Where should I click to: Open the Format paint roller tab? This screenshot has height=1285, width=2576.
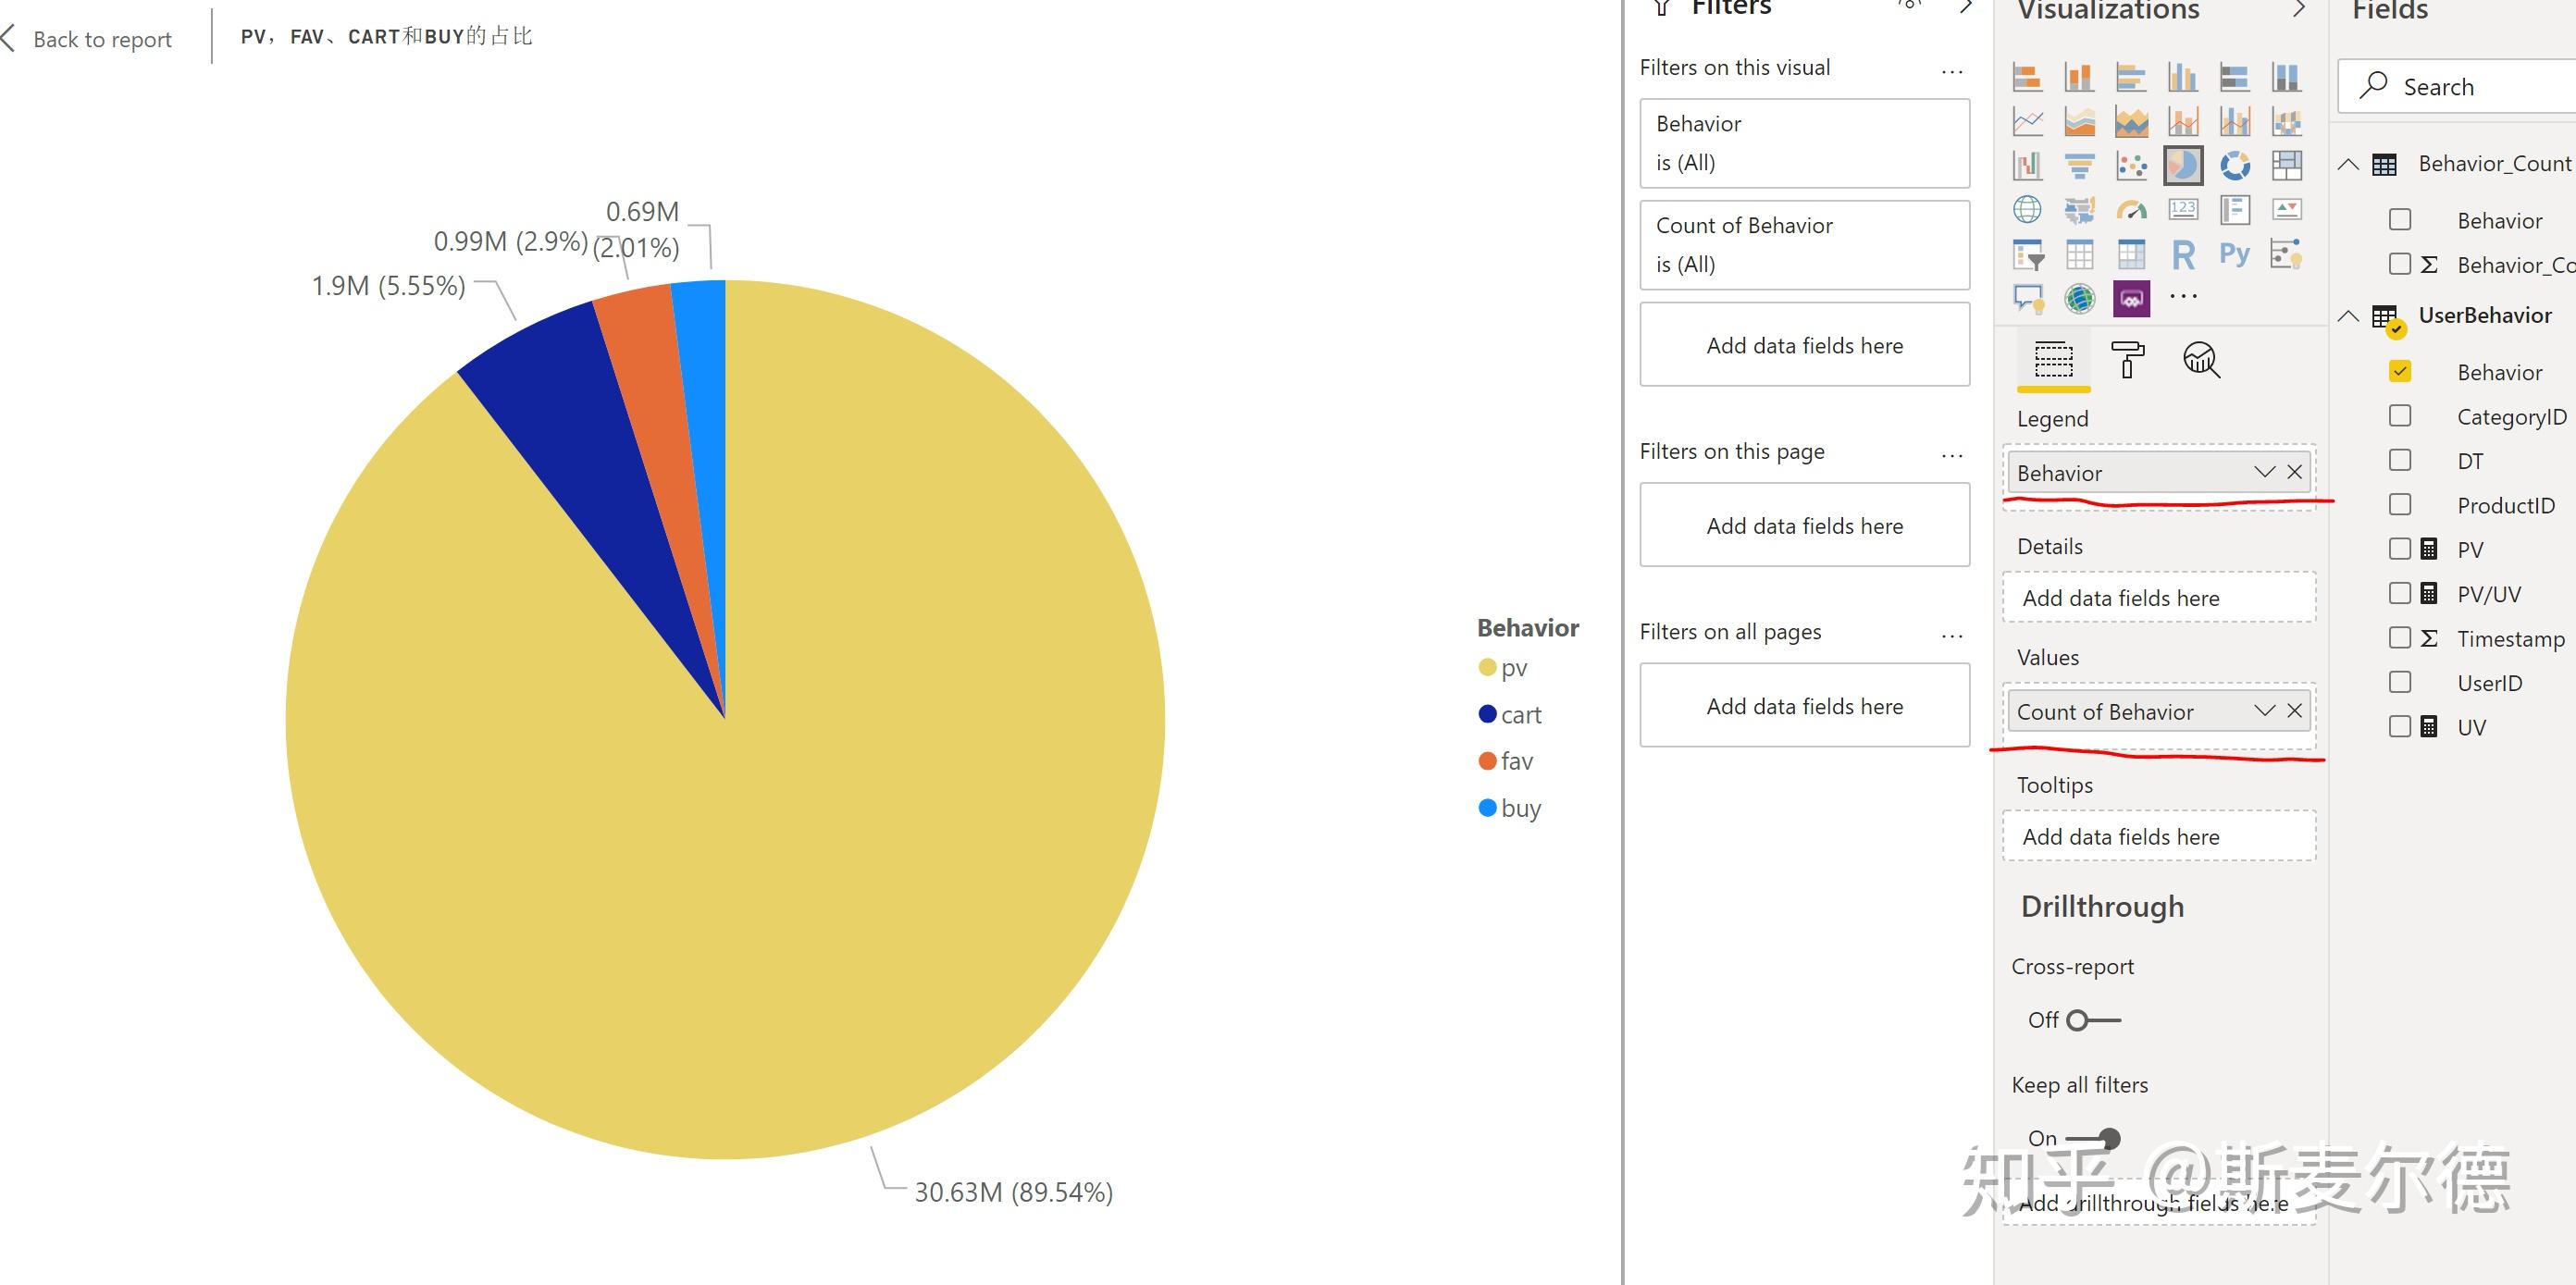click(2127, 360)
